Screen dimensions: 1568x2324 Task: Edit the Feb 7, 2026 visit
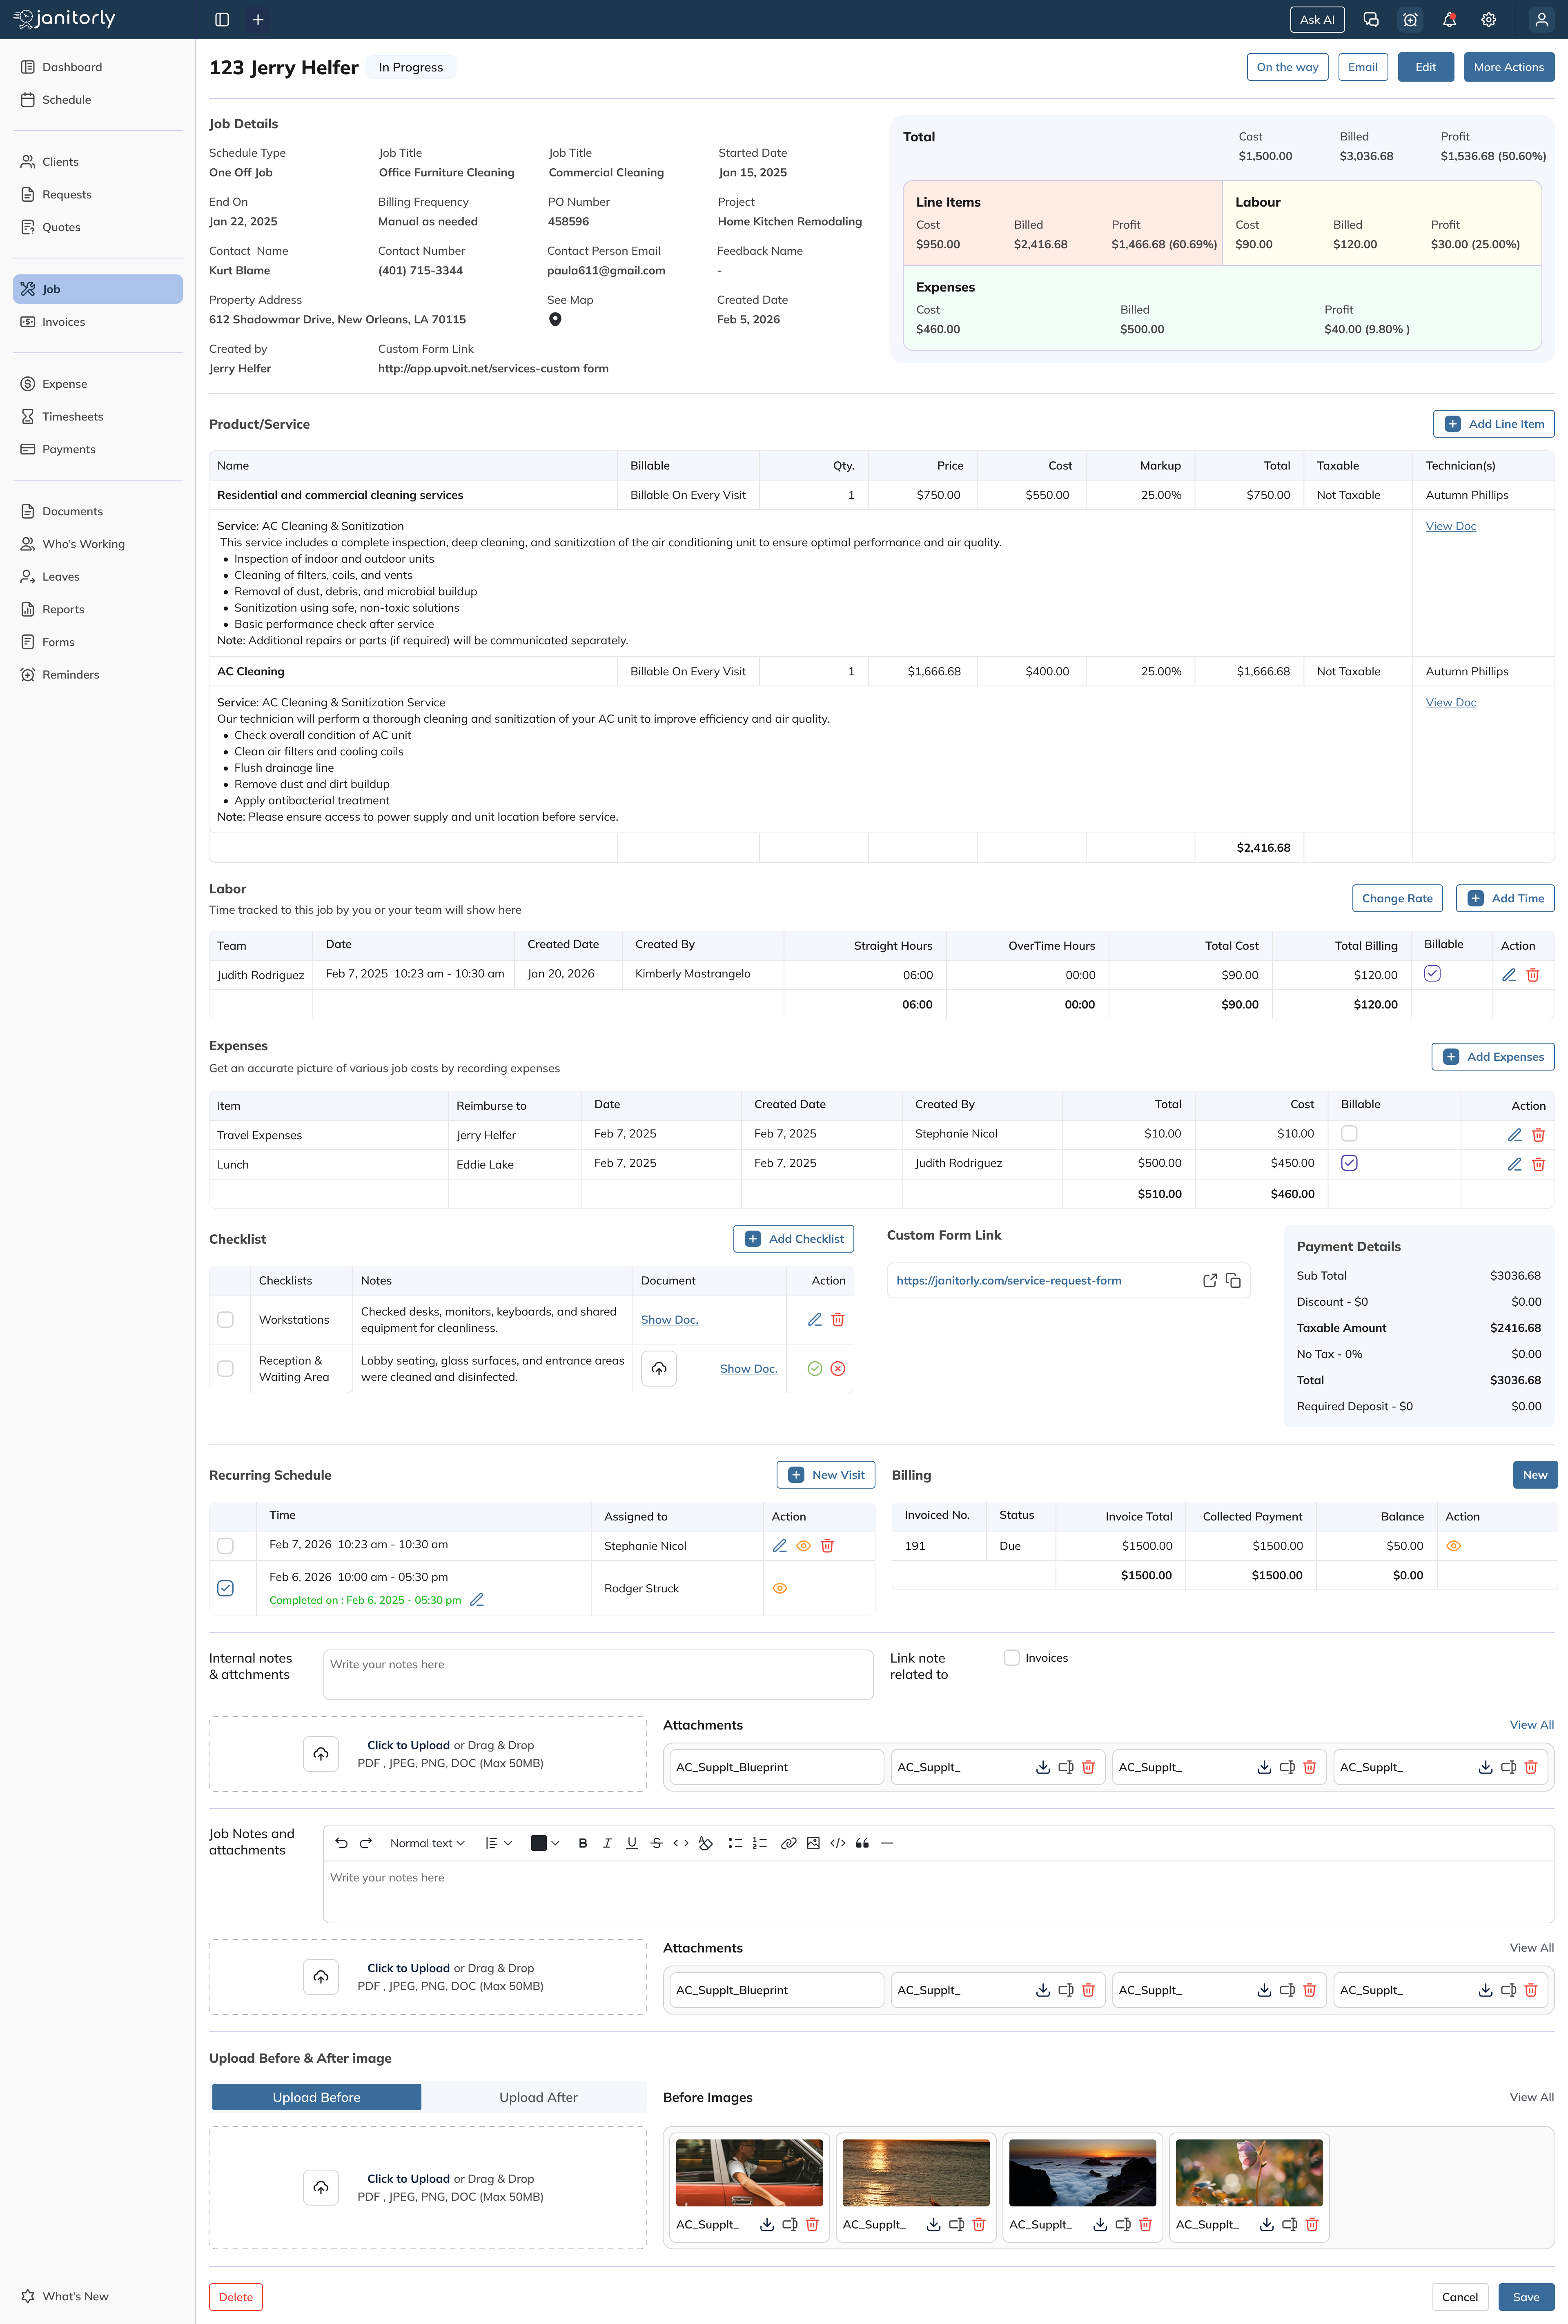[780, 1546]
